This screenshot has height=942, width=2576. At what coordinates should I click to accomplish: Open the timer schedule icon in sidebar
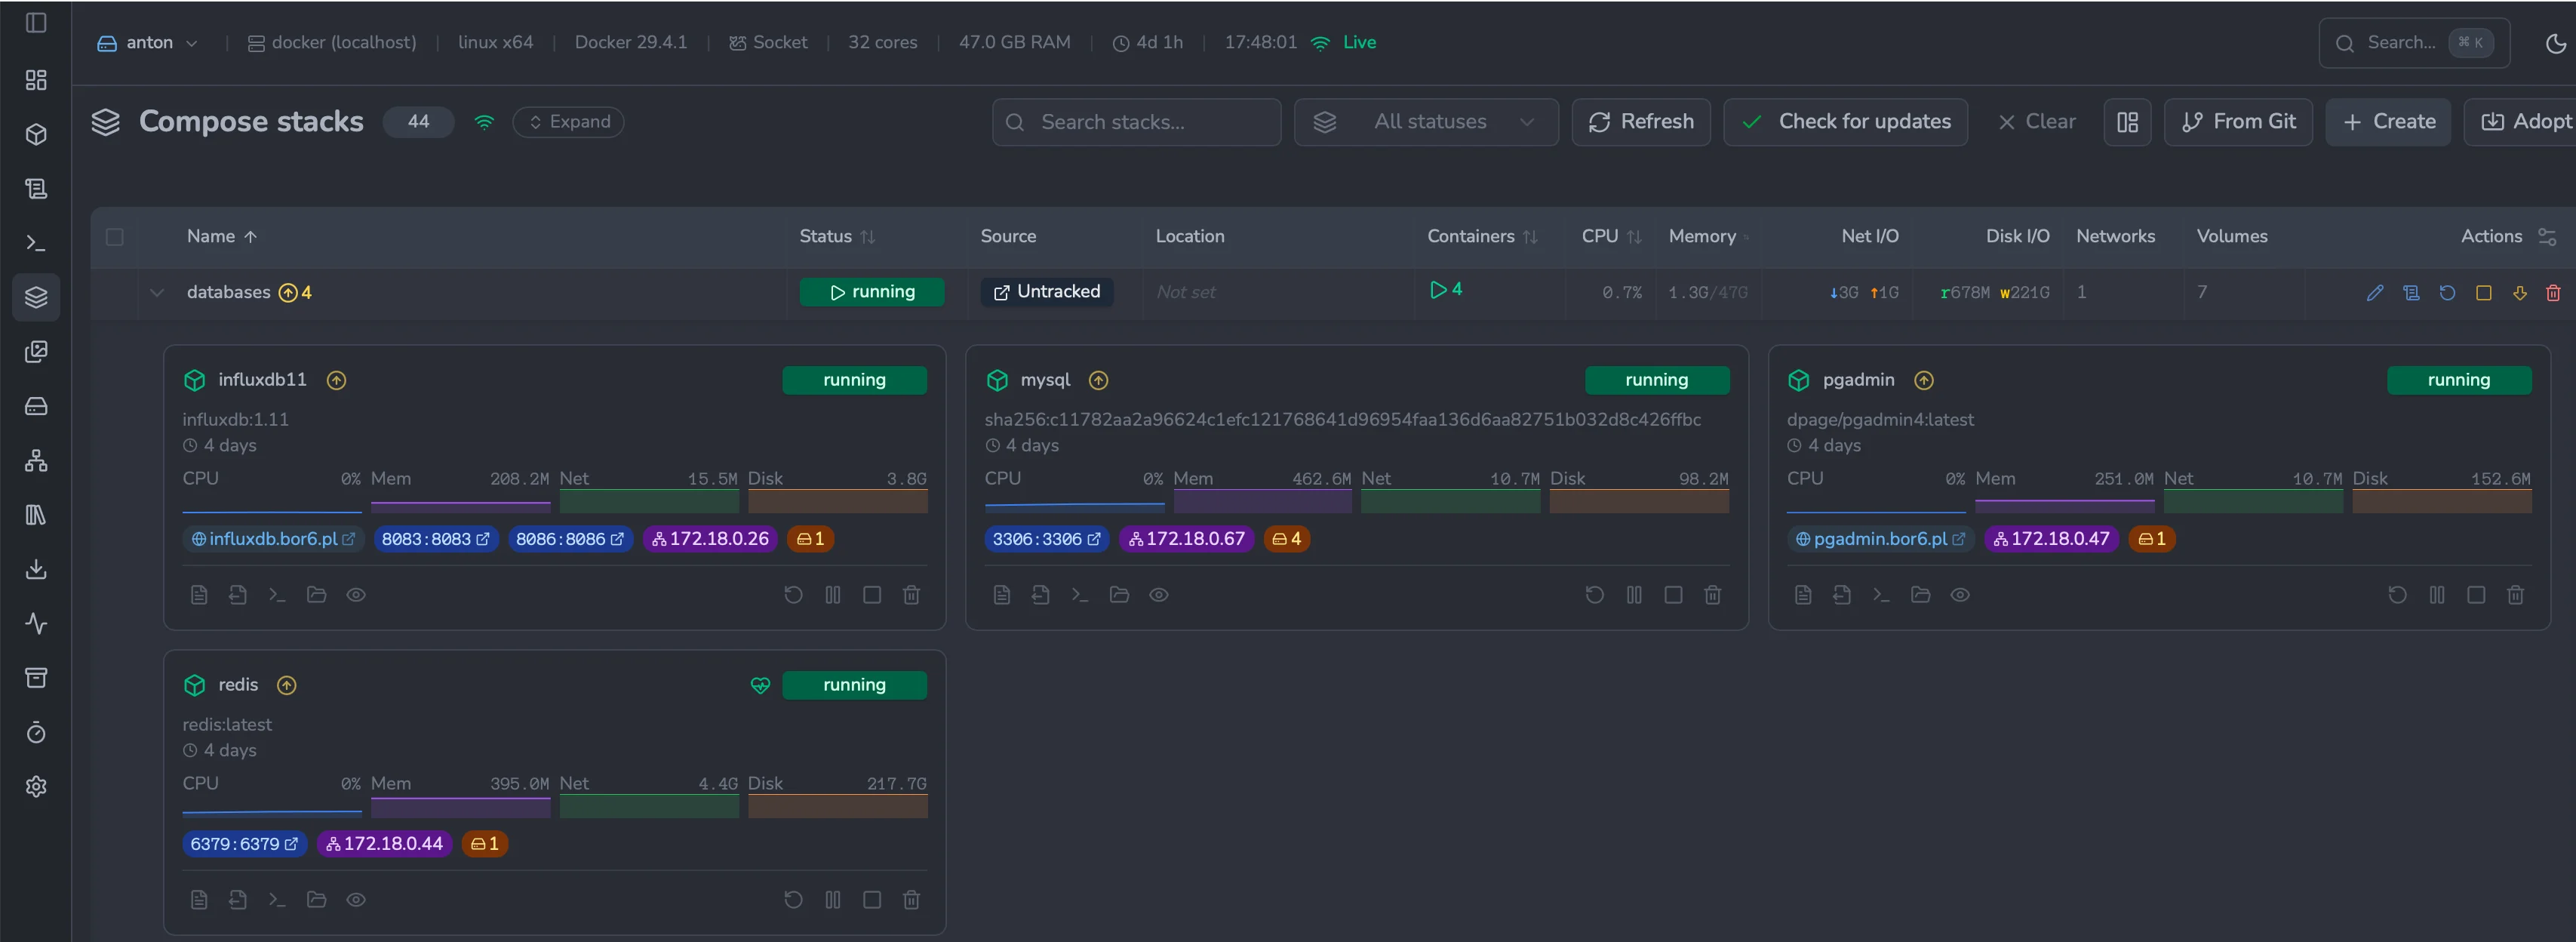coord(36,732)
